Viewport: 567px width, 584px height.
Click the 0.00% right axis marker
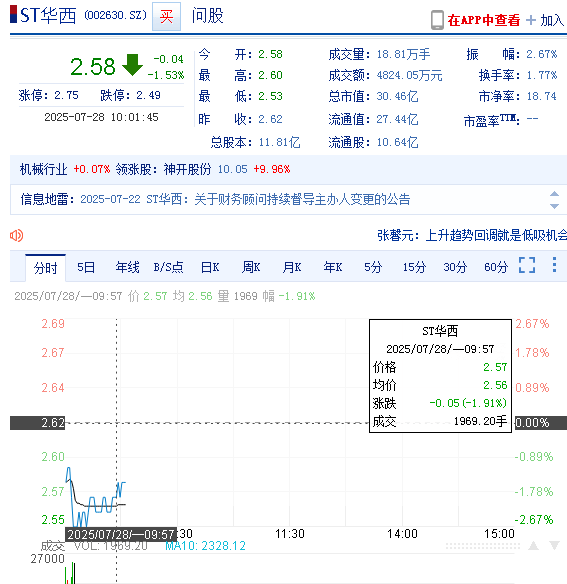tap(541, 423)
